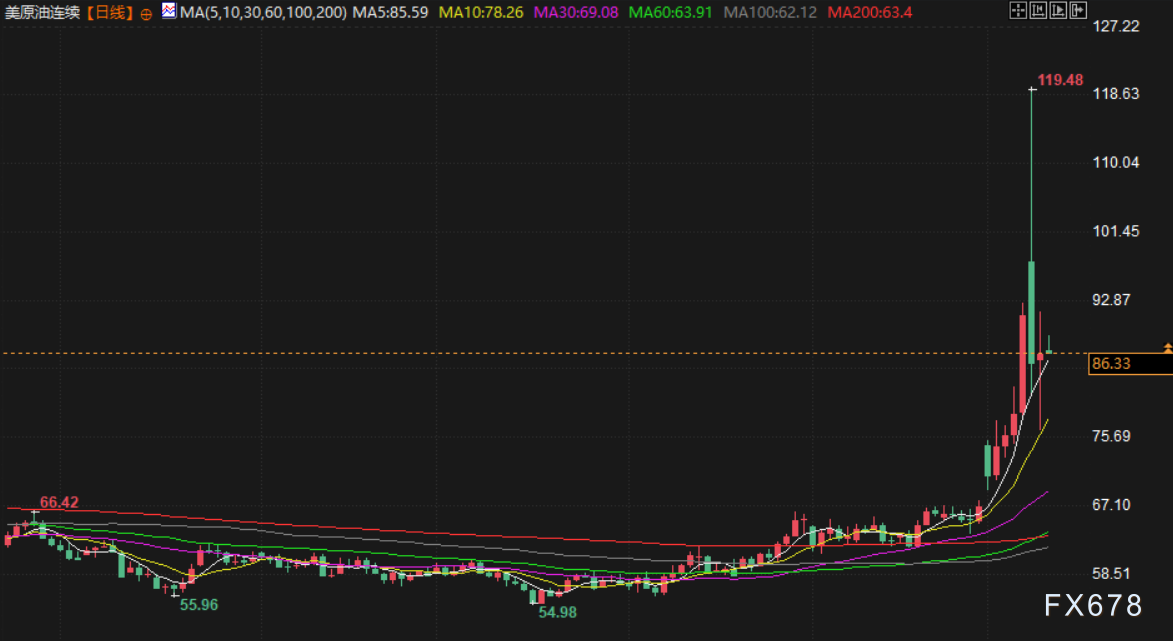Click the 119.48 high price marker
The image size is (1173, 641).
(x=1060, y=80)
